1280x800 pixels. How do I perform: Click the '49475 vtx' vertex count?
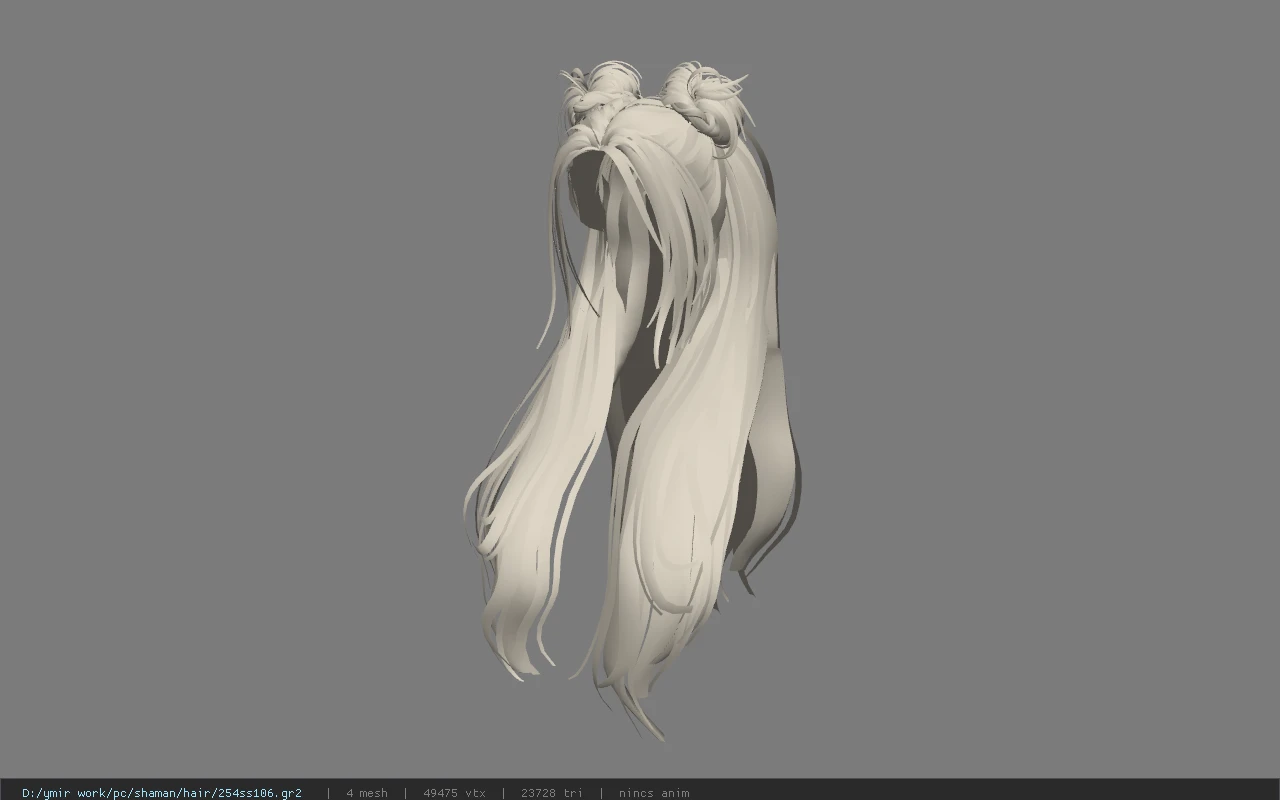pos(454,793)
